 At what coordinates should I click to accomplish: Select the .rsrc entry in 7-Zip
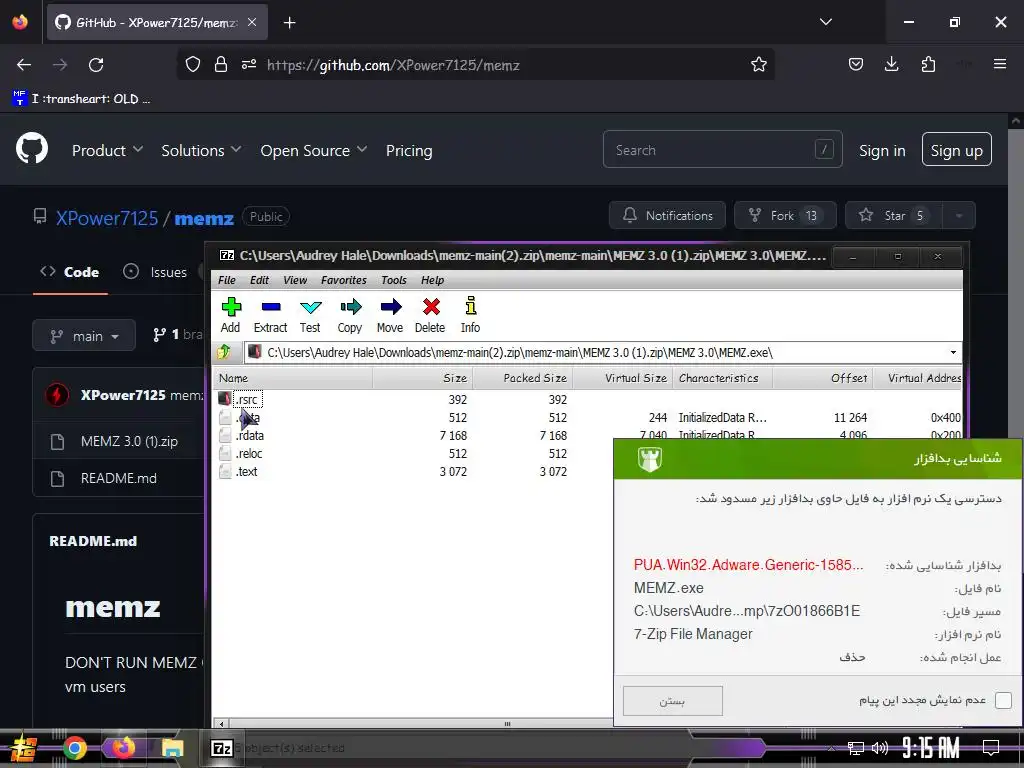[248, 400]
